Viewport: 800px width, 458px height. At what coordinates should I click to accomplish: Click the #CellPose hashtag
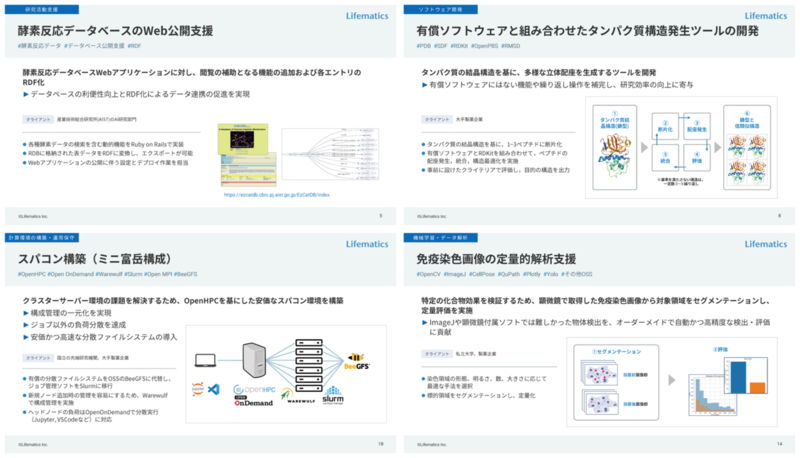pos(482,274)
